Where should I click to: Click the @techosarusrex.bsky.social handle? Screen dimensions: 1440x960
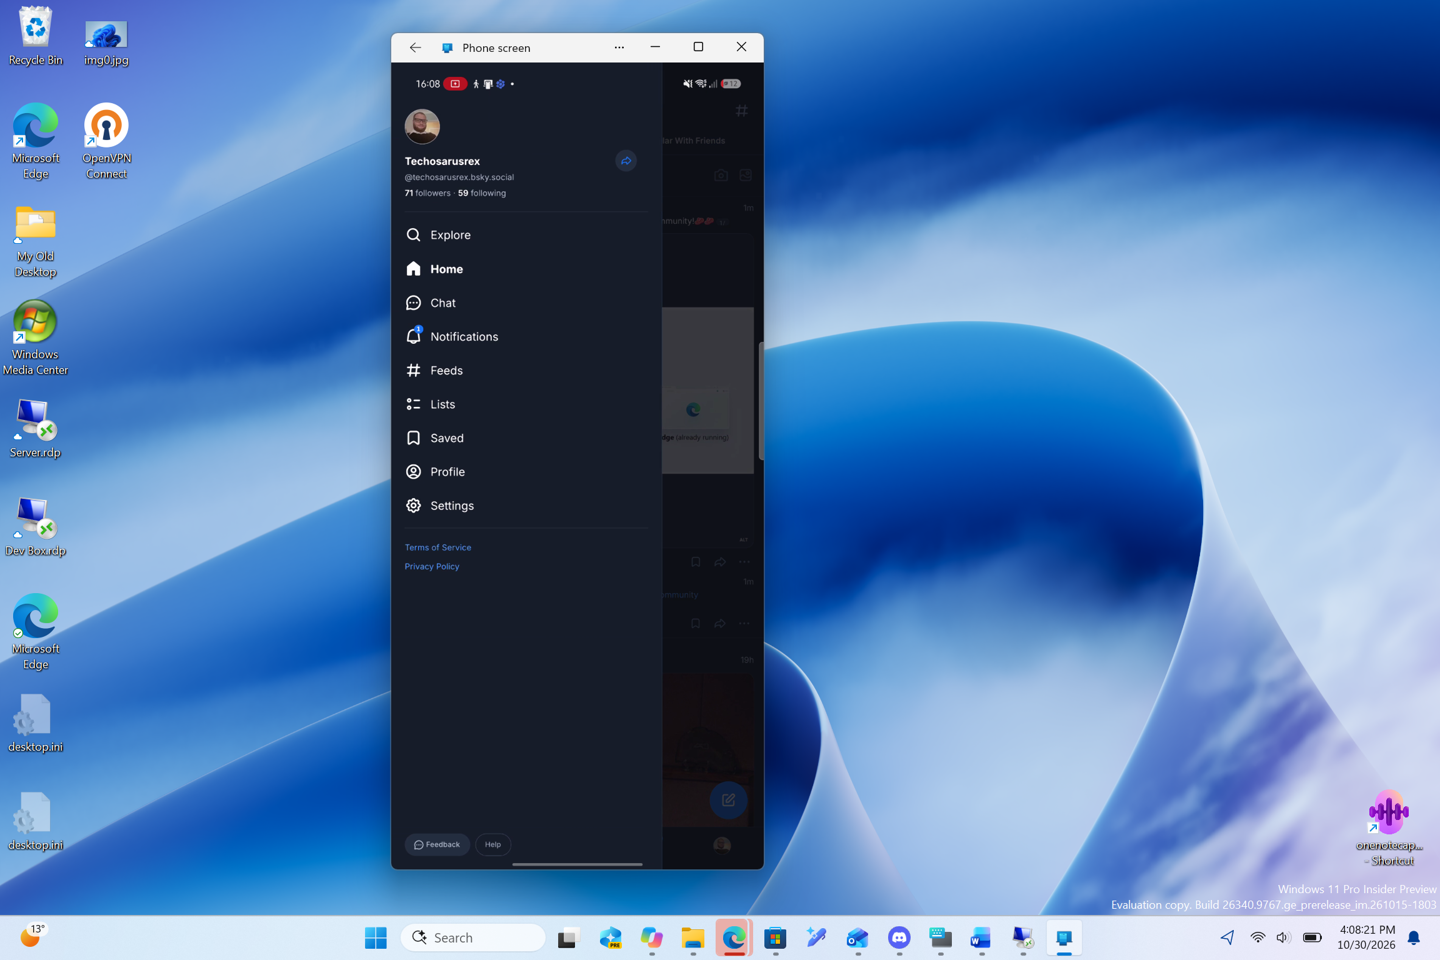pyautogui.click(x=459, y=177)
